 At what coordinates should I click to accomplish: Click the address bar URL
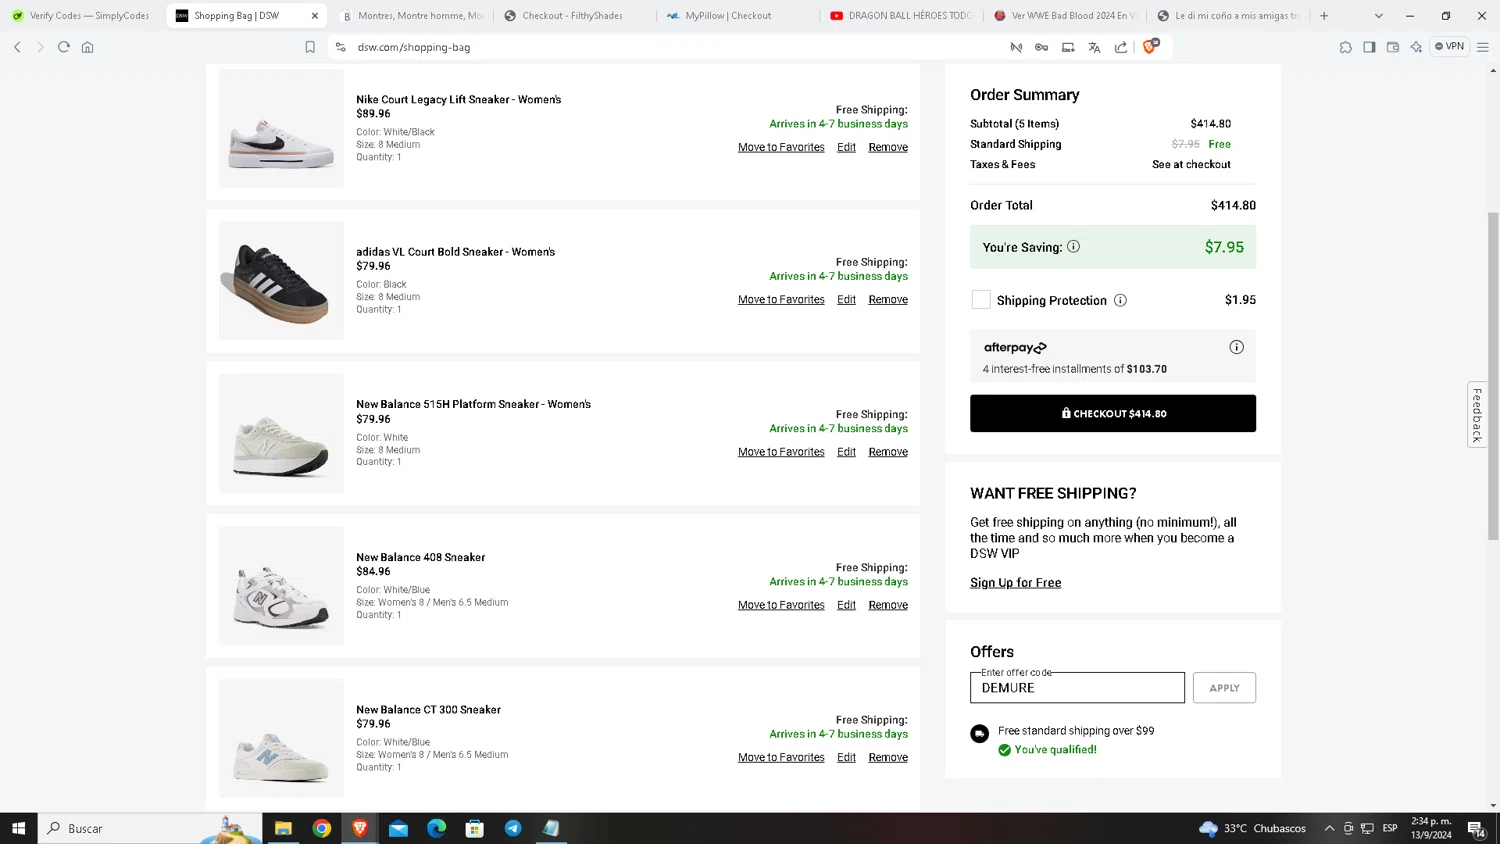[414, 47]
